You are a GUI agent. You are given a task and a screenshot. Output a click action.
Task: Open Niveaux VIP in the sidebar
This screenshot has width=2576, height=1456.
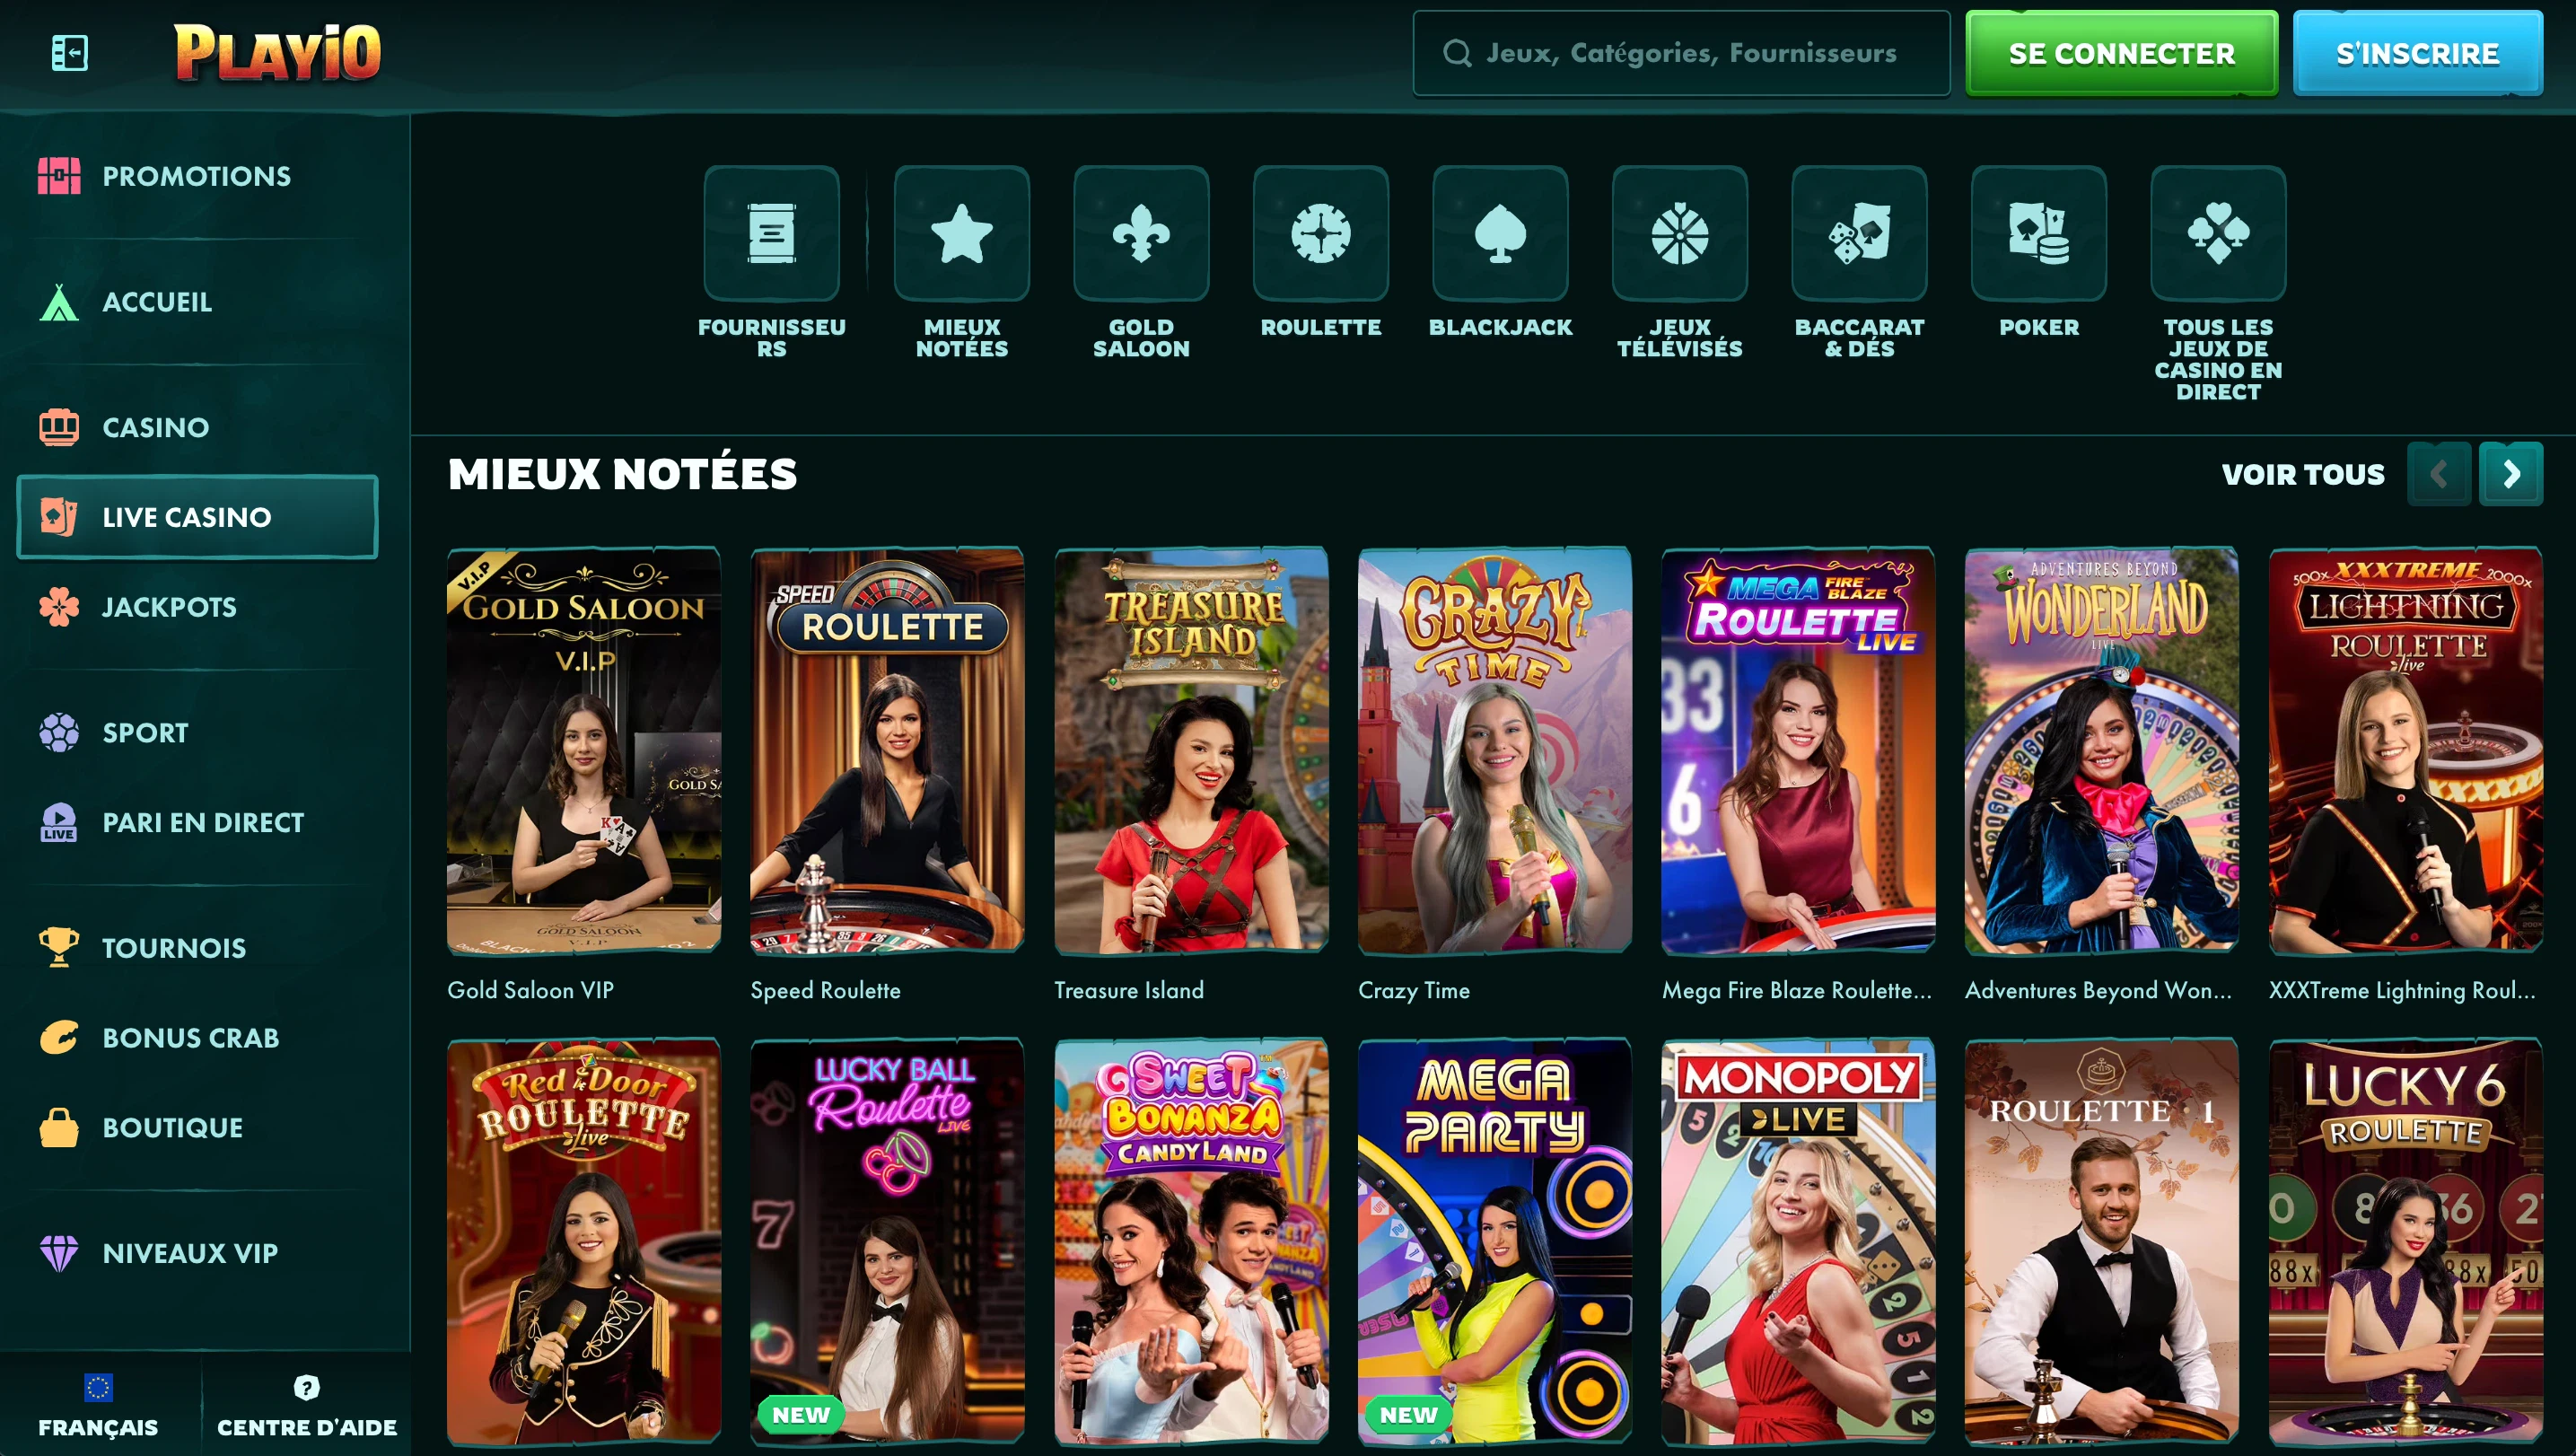click(x=197, y=1253)
